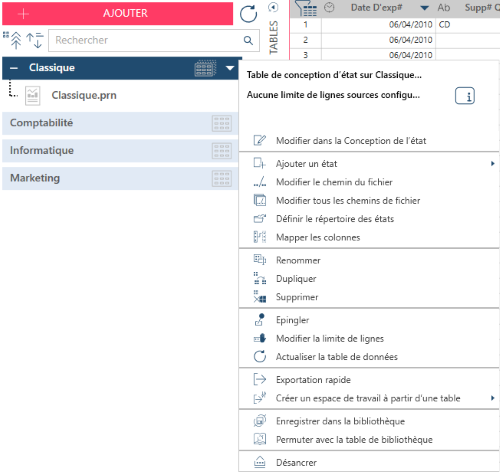Click the collapse all tables icon

pos(12,40)
